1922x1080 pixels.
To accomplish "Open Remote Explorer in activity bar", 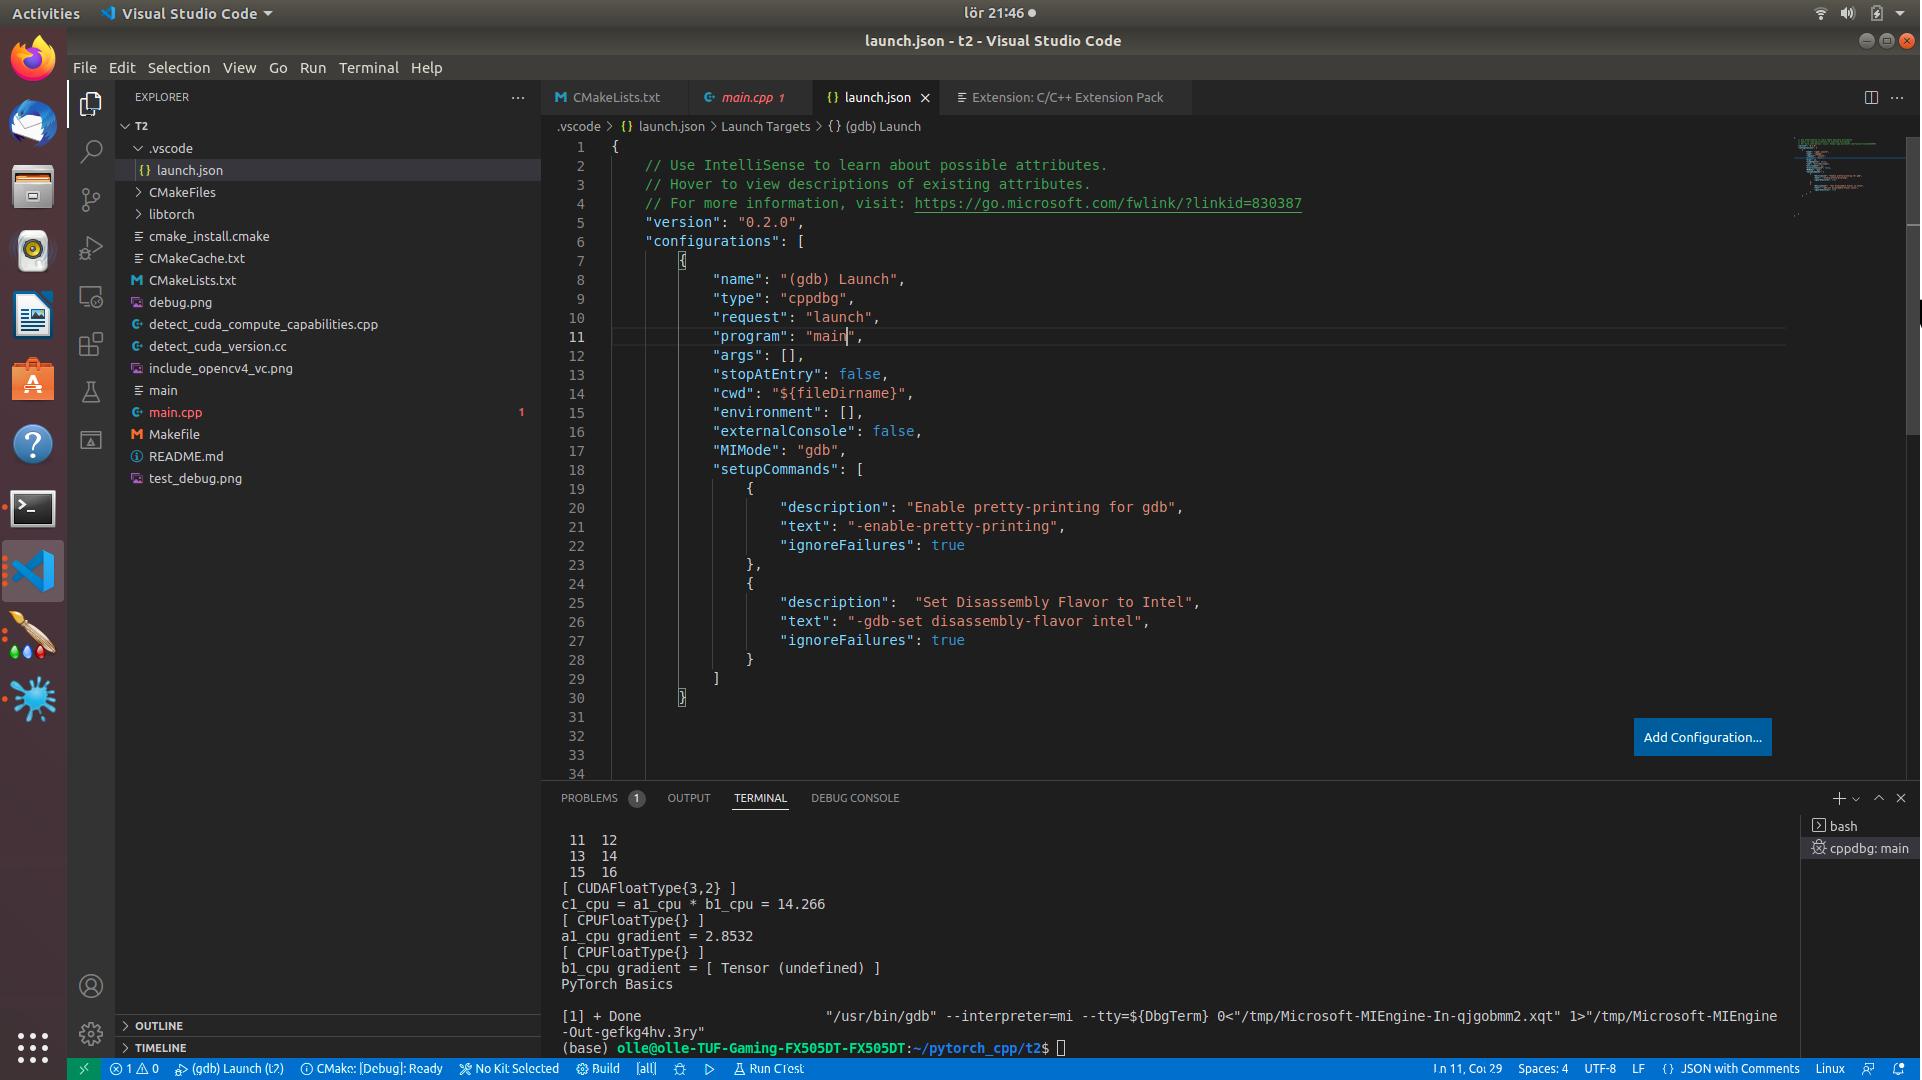I will pos(91,297).
